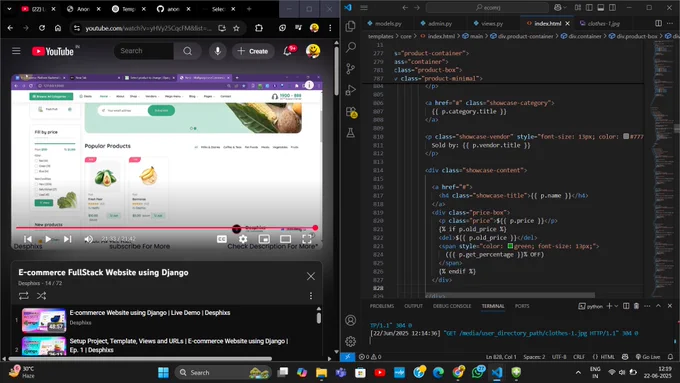Close the playlist panel

[x=311, y=276]
